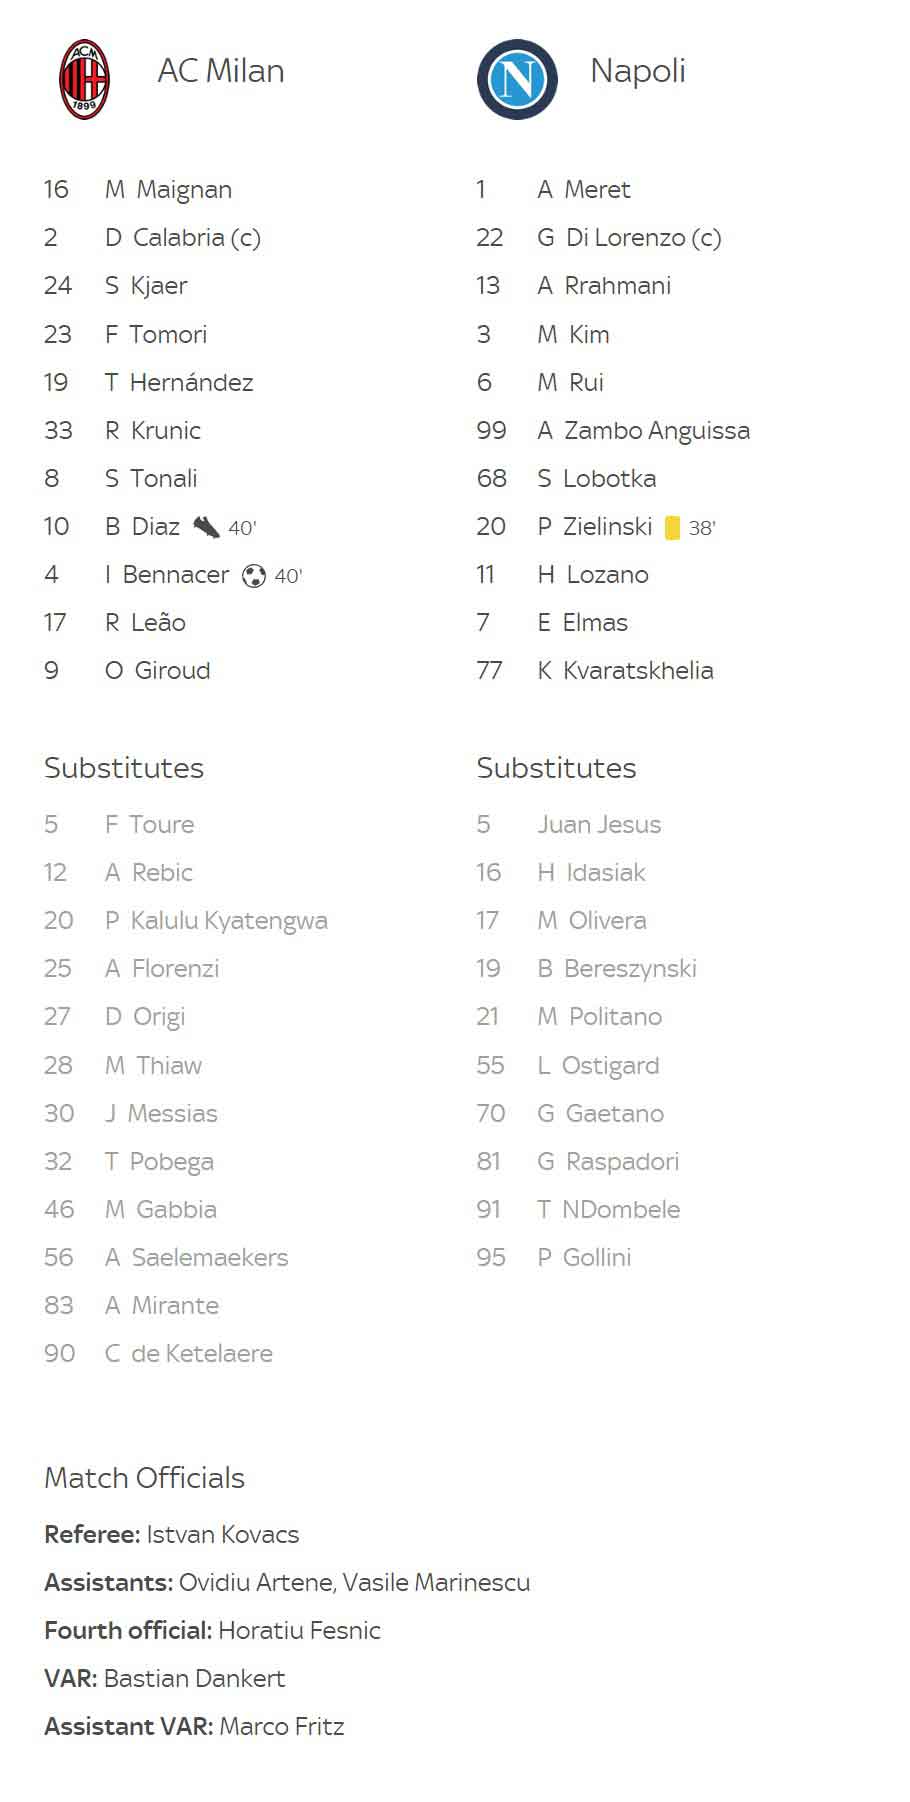Open Napoli captain G Di Lorenzo
This screenshot has width=910, height=1802.
coord(629,237)
